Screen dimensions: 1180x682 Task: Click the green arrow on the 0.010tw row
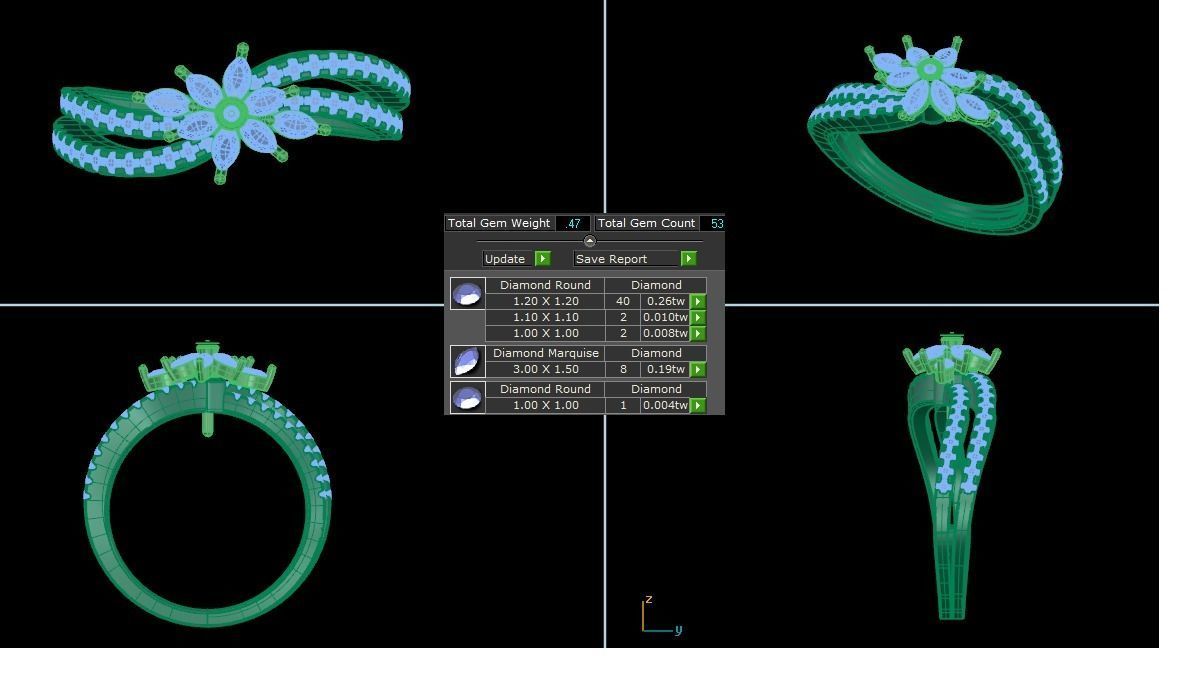[698, 318]
